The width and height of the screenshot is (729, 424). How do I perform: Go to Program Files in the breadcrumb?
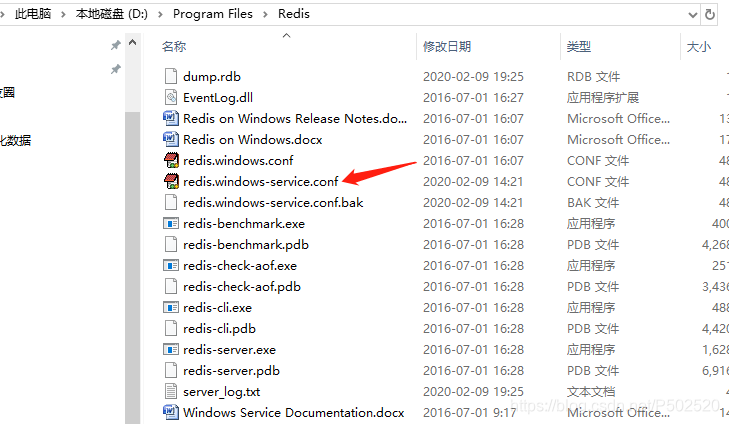click(x=213, y=14)
